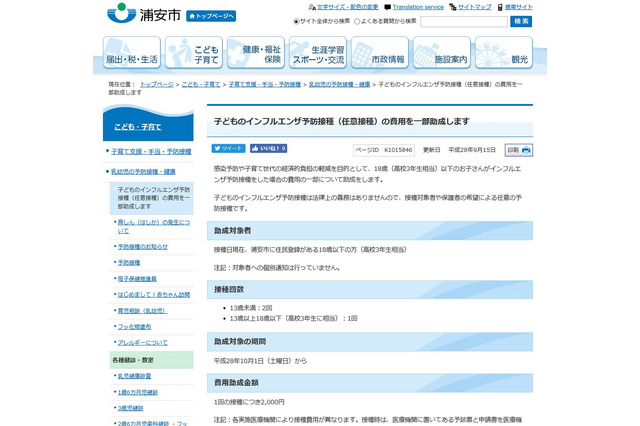The height and width of the screenshot is (426, 640).
Task: Click the 費用助成金額 section heading
Action: pos(370,383)
